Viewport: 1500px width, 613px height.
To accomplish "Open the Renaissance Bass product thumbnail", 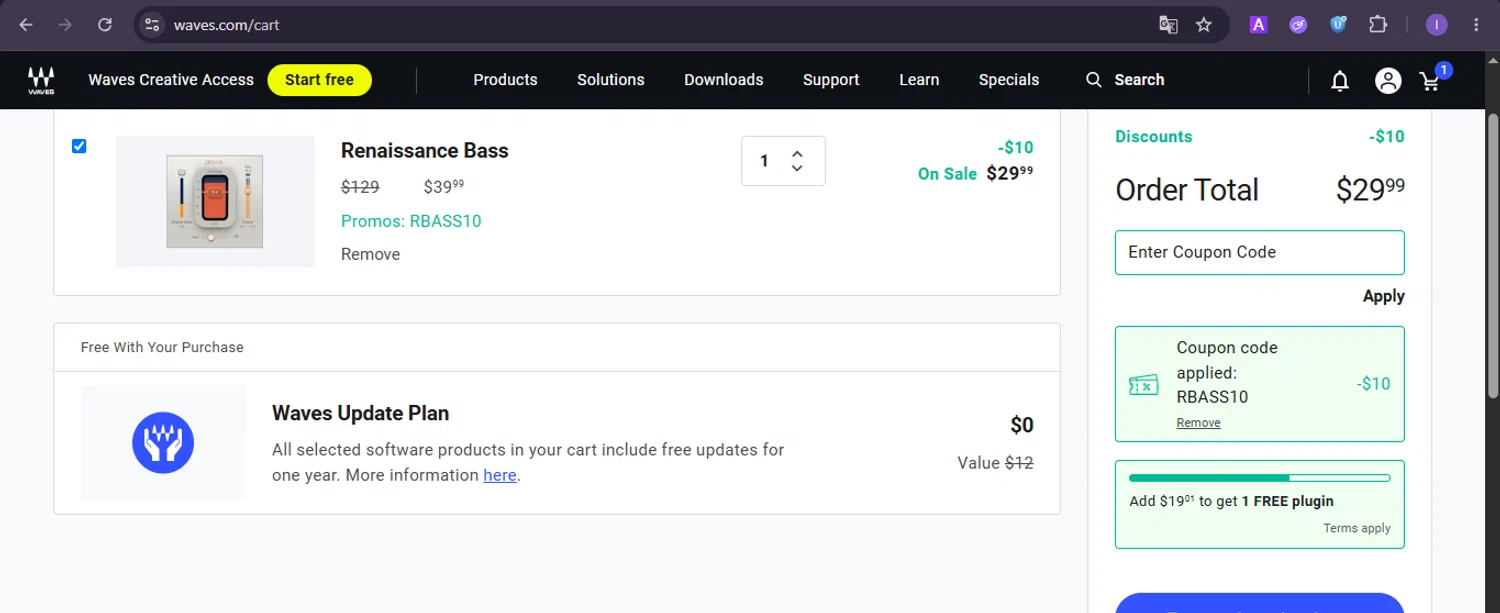I will pyautogui.click(x=215, y=201).
